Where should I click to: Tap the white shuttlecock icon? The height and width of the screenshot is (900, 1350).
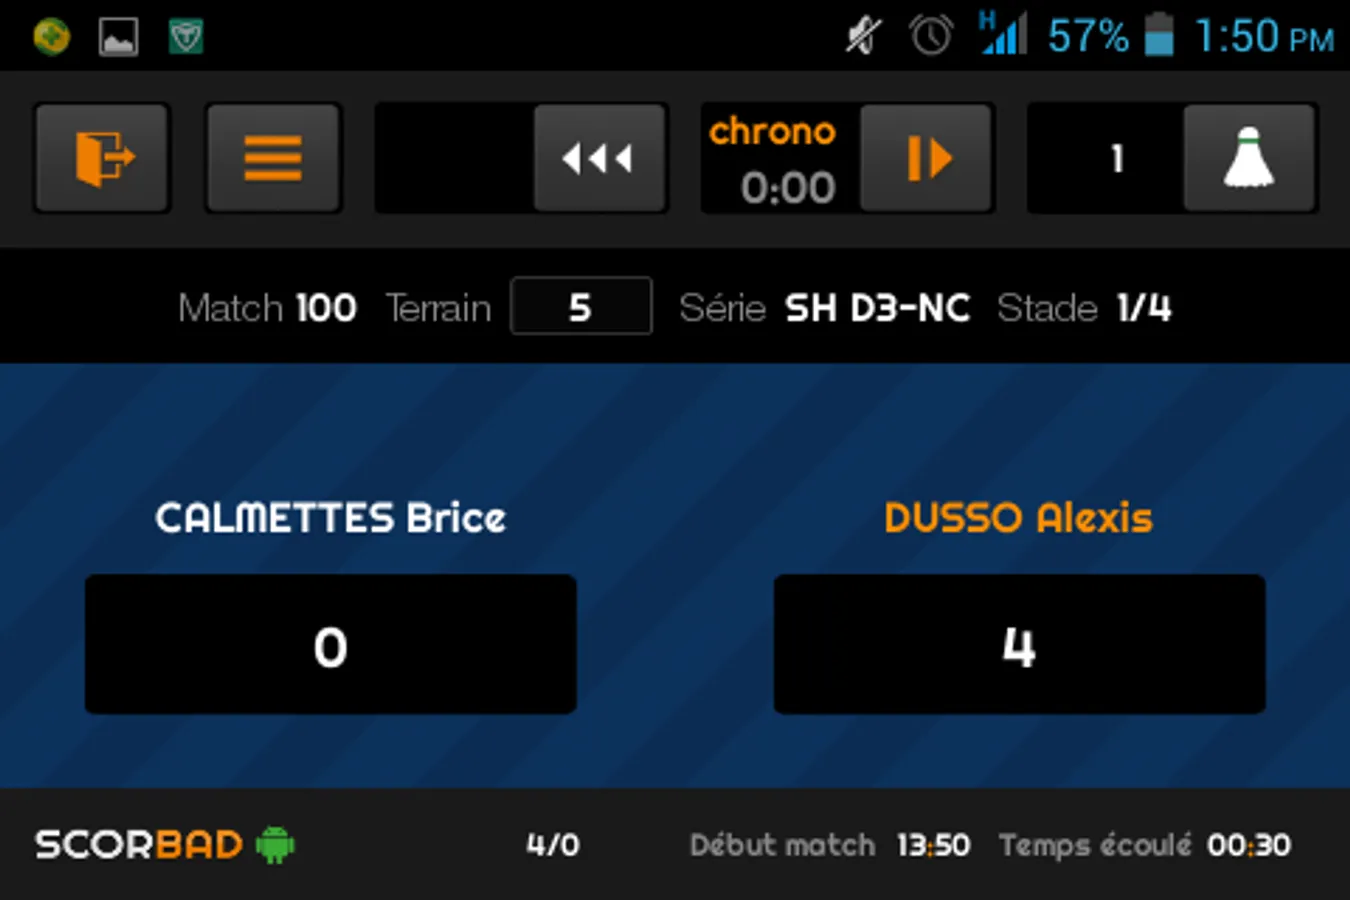pyautogui.click(x=1248, y=158)
